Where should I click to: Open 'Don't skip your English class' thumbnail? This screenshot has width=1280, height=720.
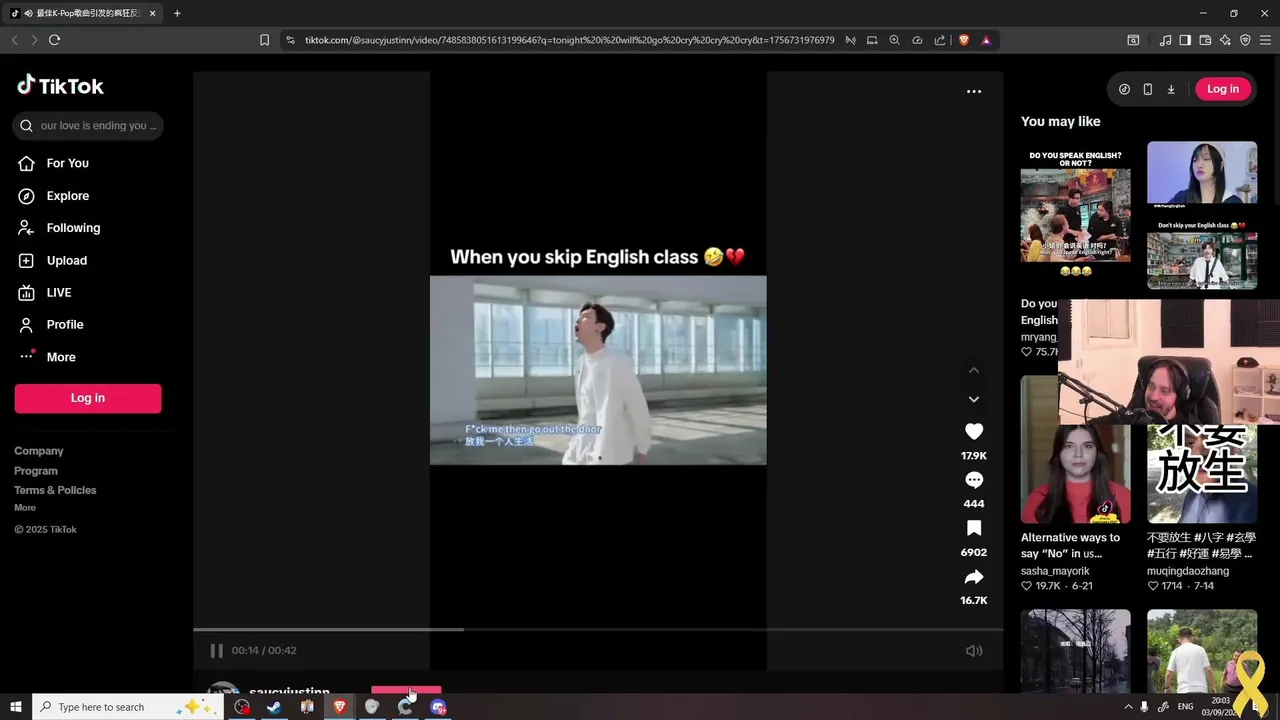(x=1202, y=215)
